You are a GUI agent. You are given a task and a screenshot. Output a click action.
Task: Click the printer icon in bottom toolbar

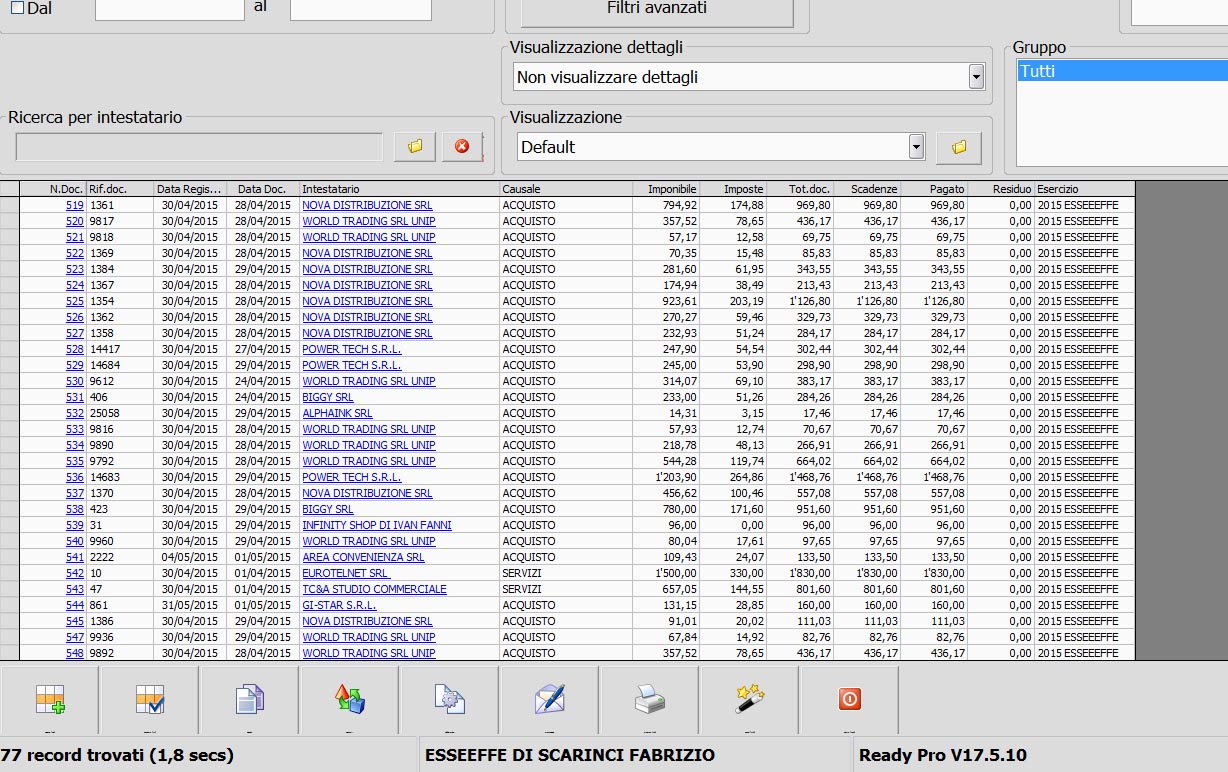pos(650,700)
